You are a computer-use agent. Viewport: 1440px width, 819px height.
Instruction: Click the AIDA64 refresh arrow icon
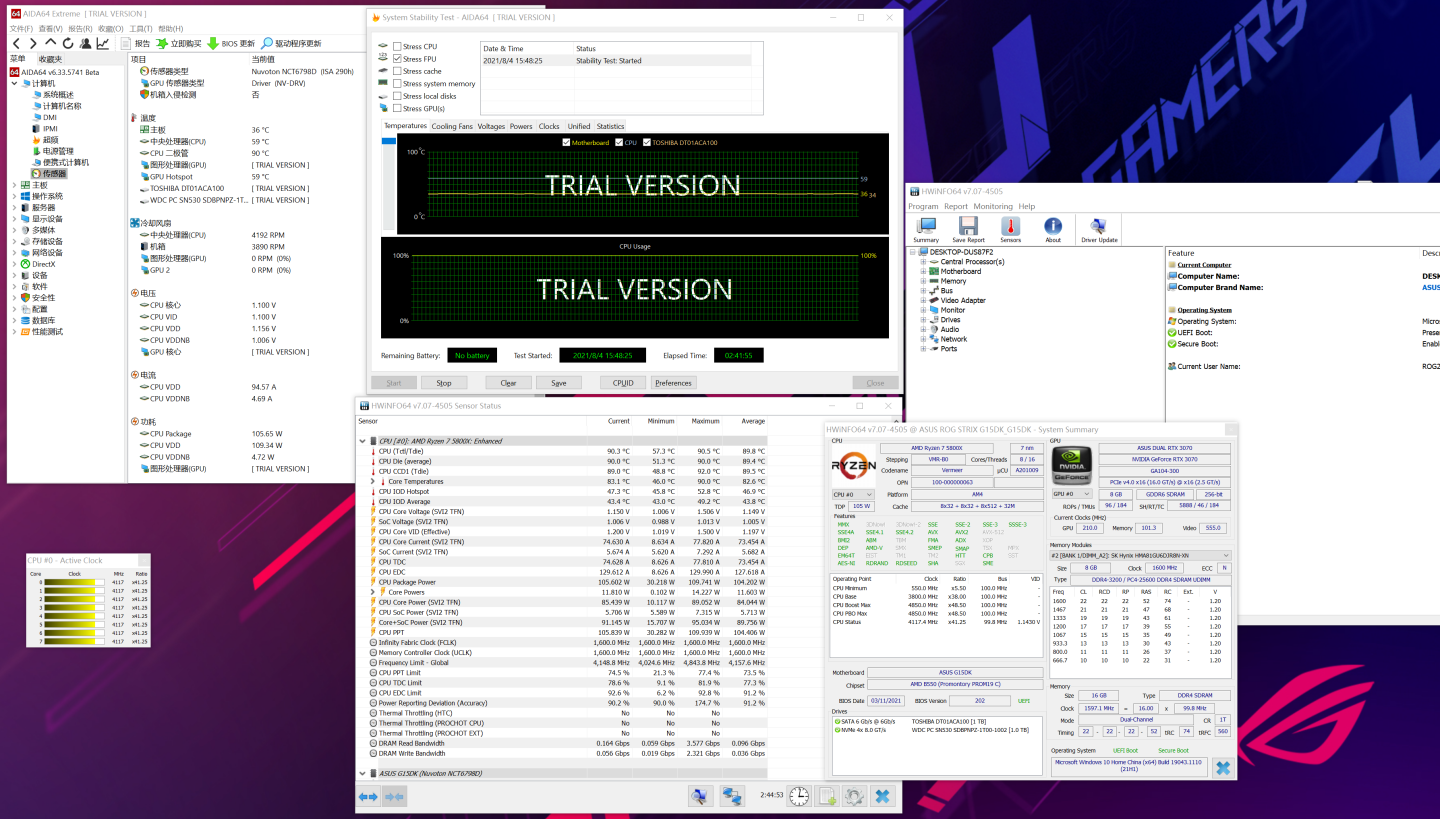tap(68, 43)
